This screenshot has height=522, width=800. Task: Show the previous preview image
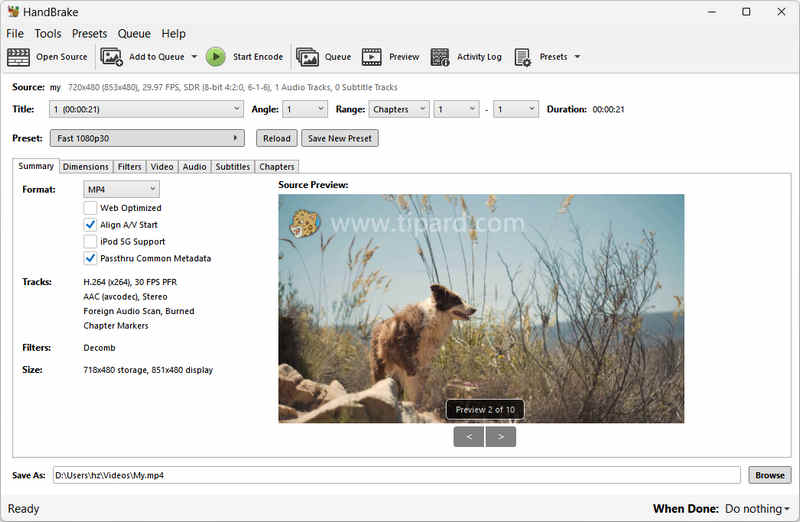(469, 437)
